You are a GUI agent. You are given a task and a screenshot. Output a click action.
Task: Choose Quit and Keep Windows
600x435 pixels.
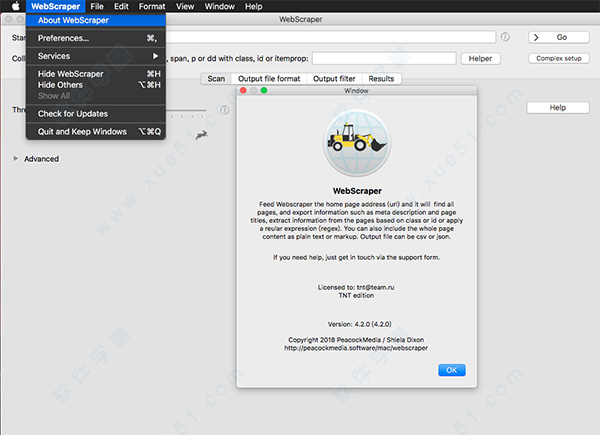coord(96,132)
